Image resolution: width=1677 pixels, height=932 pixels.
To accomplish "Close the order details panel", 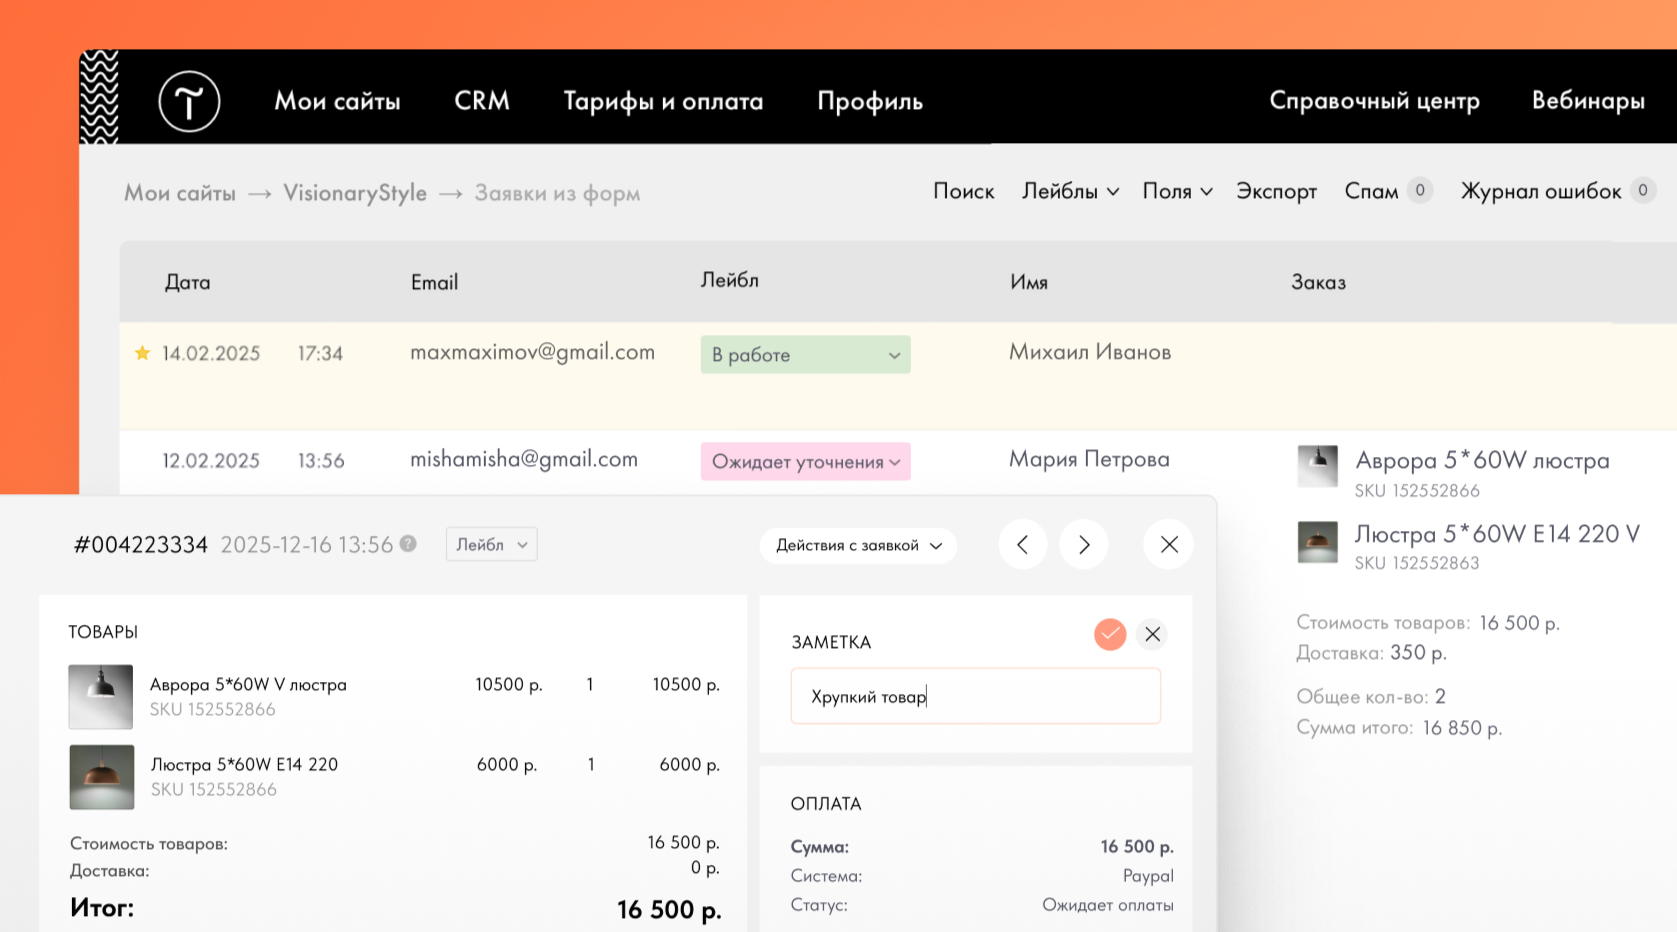I will tap(1169, 545).
